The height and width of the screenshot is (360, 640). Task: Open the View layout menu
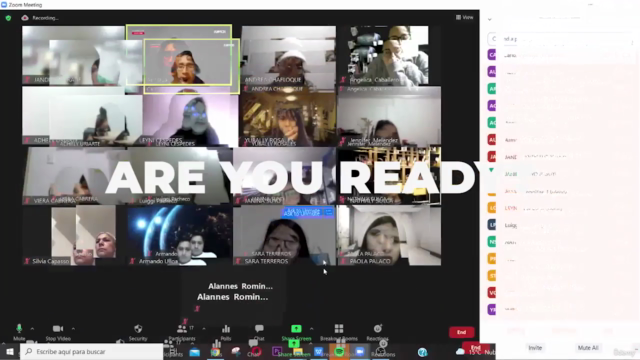464,17
